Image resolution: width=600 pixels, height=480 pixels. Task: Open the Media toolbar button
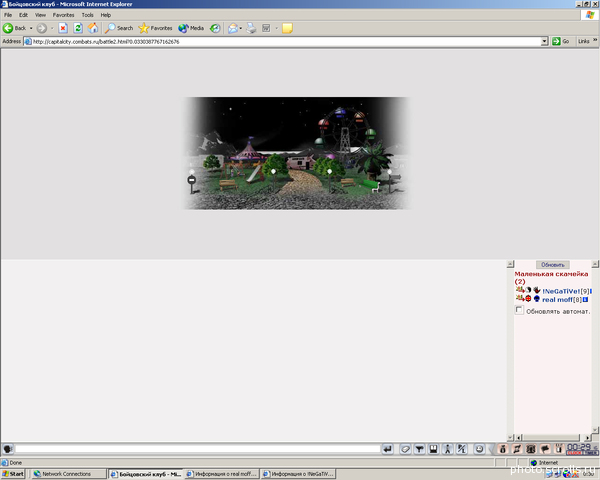[191, 28]
